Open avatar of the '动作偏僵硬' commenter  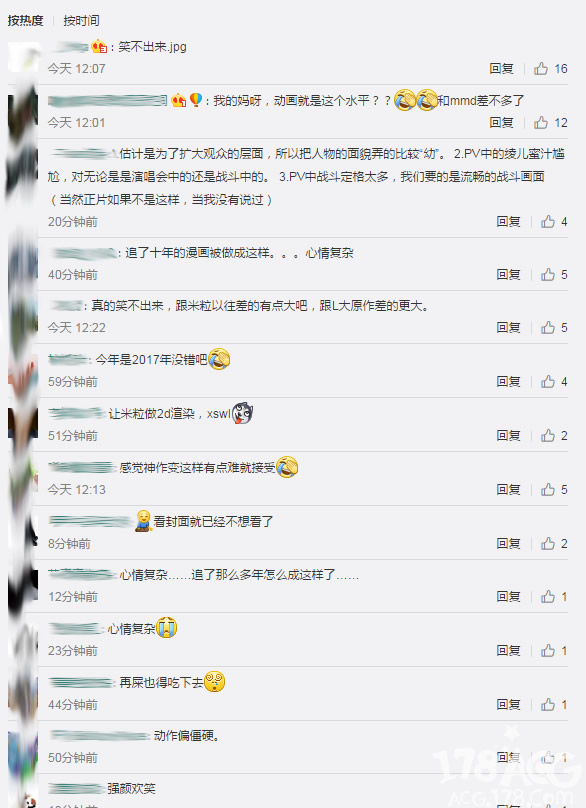tap(23, 746)
